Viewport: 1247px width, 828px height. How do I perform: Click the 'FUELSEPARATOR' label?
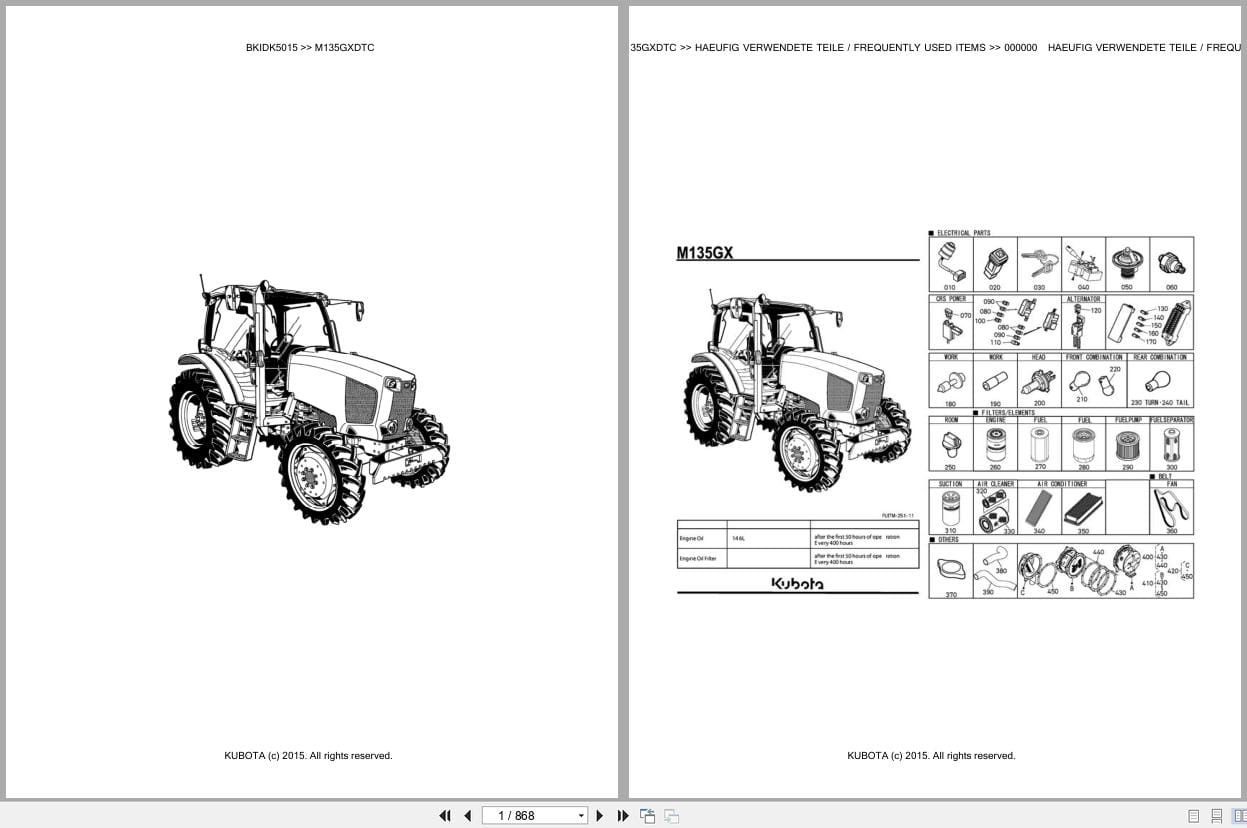1172,420
